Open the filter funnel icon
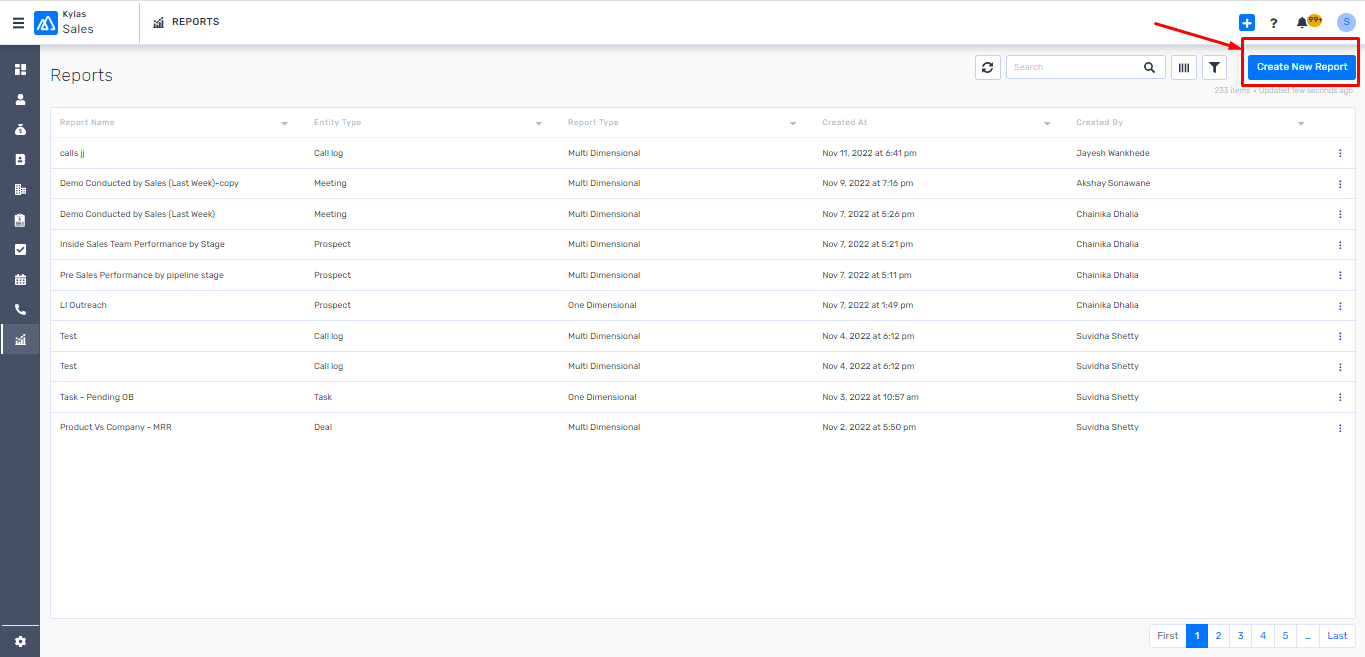 click(1214, 67)
